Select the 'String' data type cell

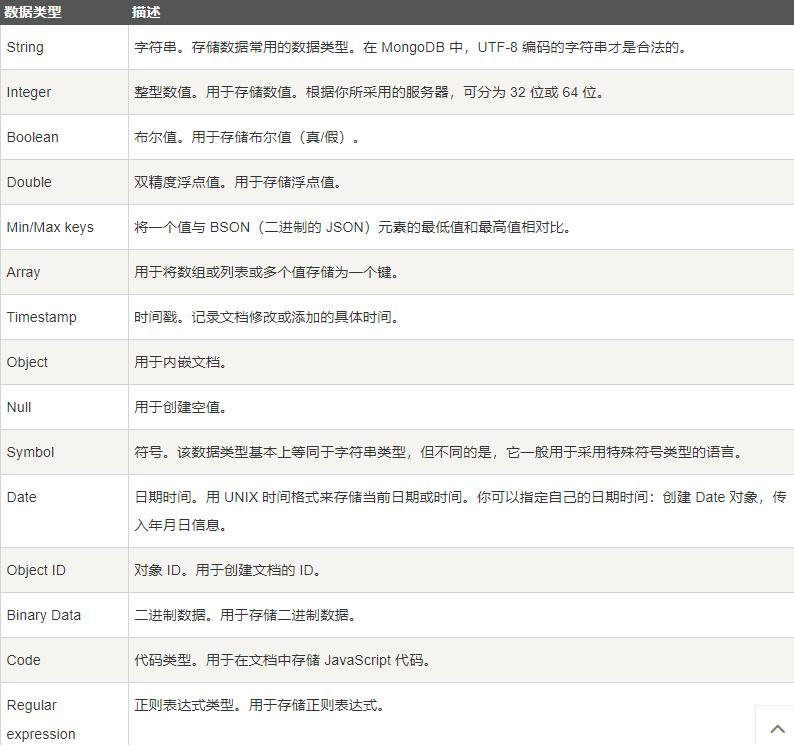pyautogui.click(x=64, y=47)
